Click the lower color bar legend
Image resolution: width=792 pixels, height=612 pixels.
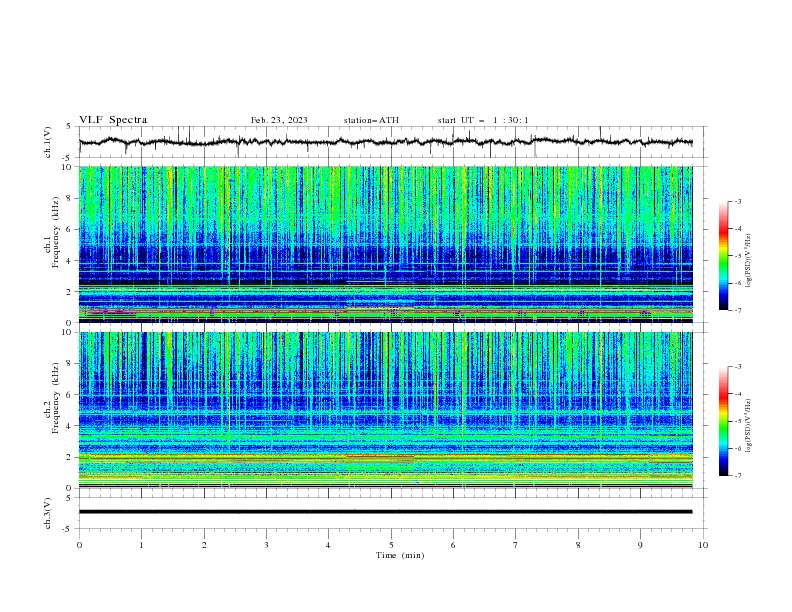pos(724,421)
